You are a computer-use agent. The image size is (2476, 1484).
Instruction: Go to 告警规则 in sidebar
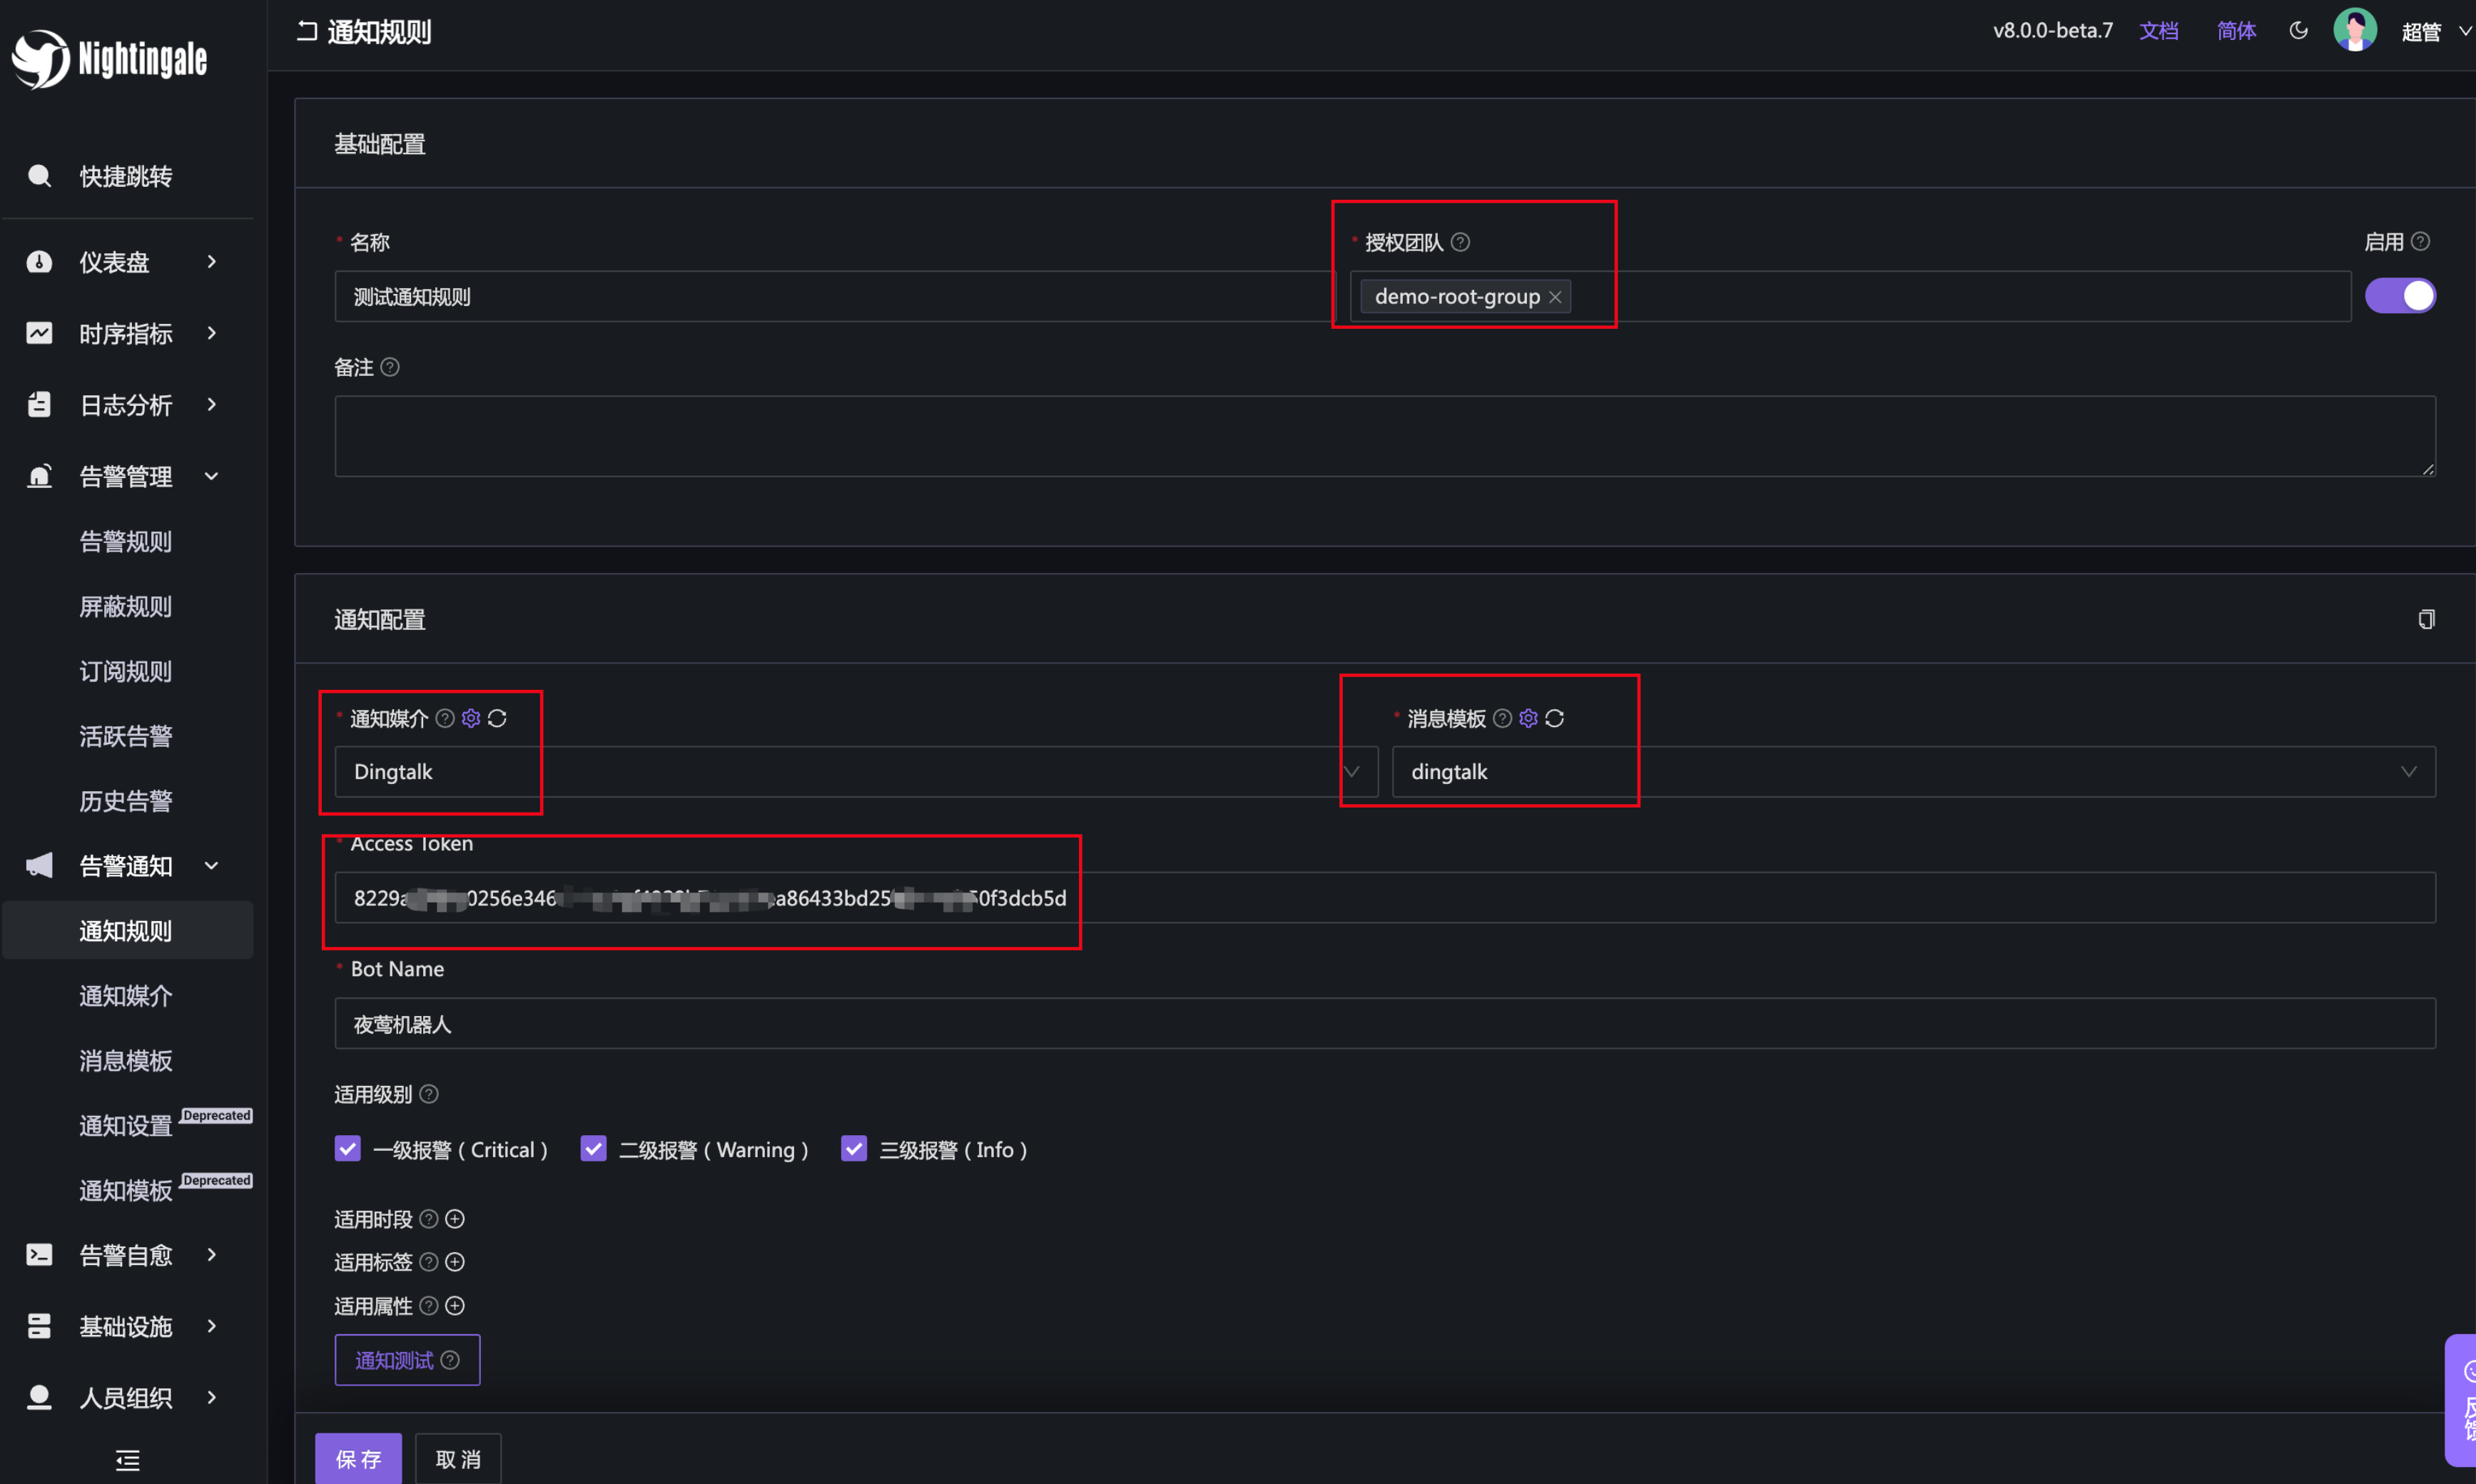pos(125,542)
